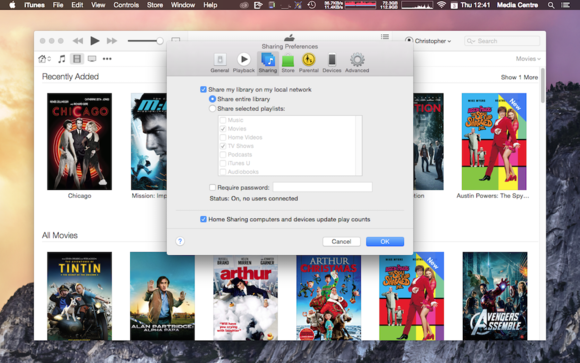The width and height of the screenshot is (580, 363).
Task: Open the File menu
Action: click(x=58, y=5)
